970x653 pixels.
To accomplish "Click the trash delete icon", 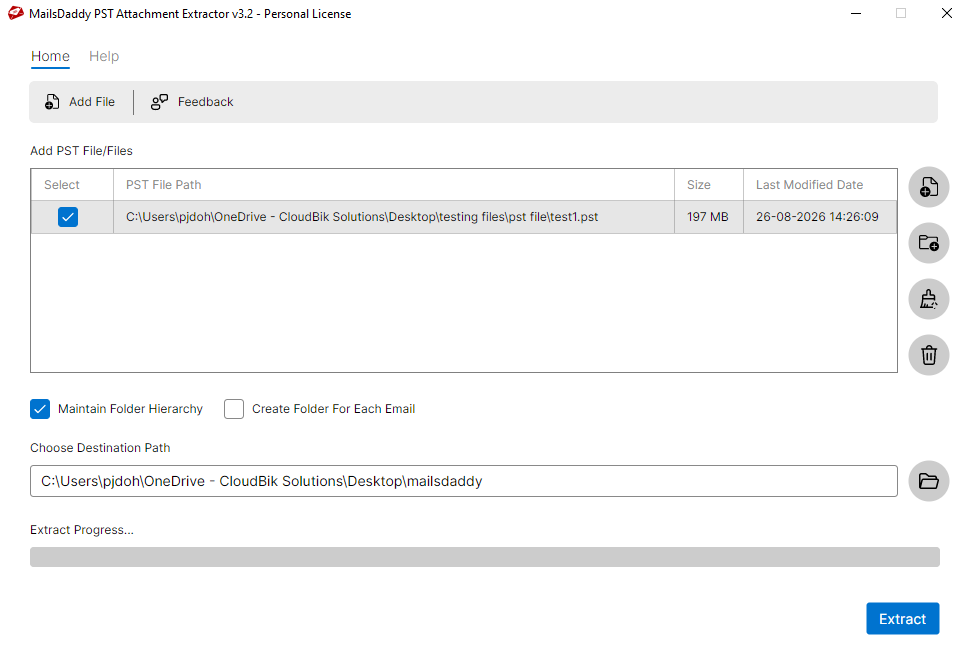I will (x=929, y=355).
